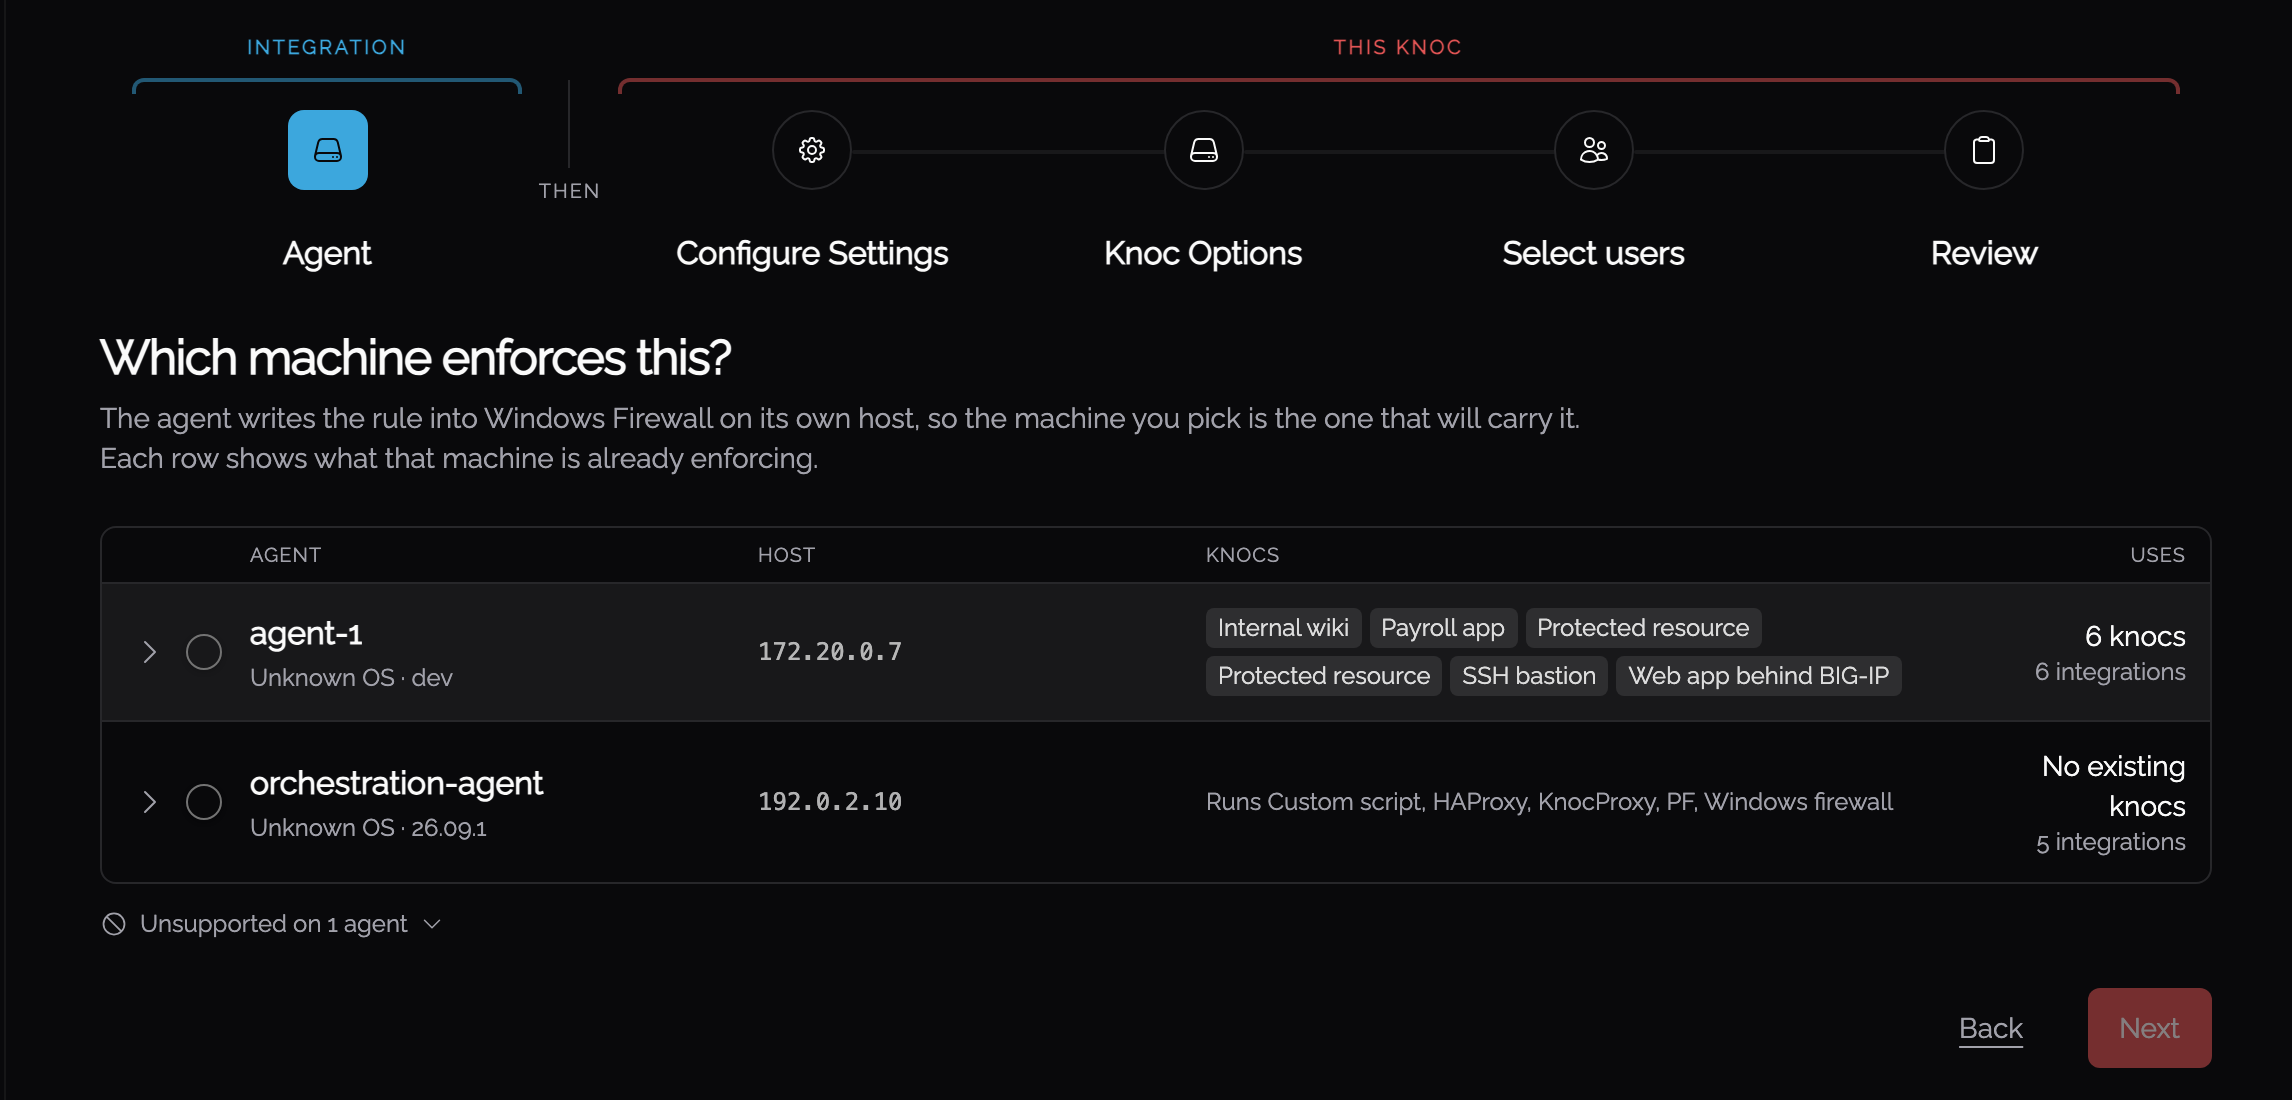Click the 5 integrations text

coord(2111,842)
